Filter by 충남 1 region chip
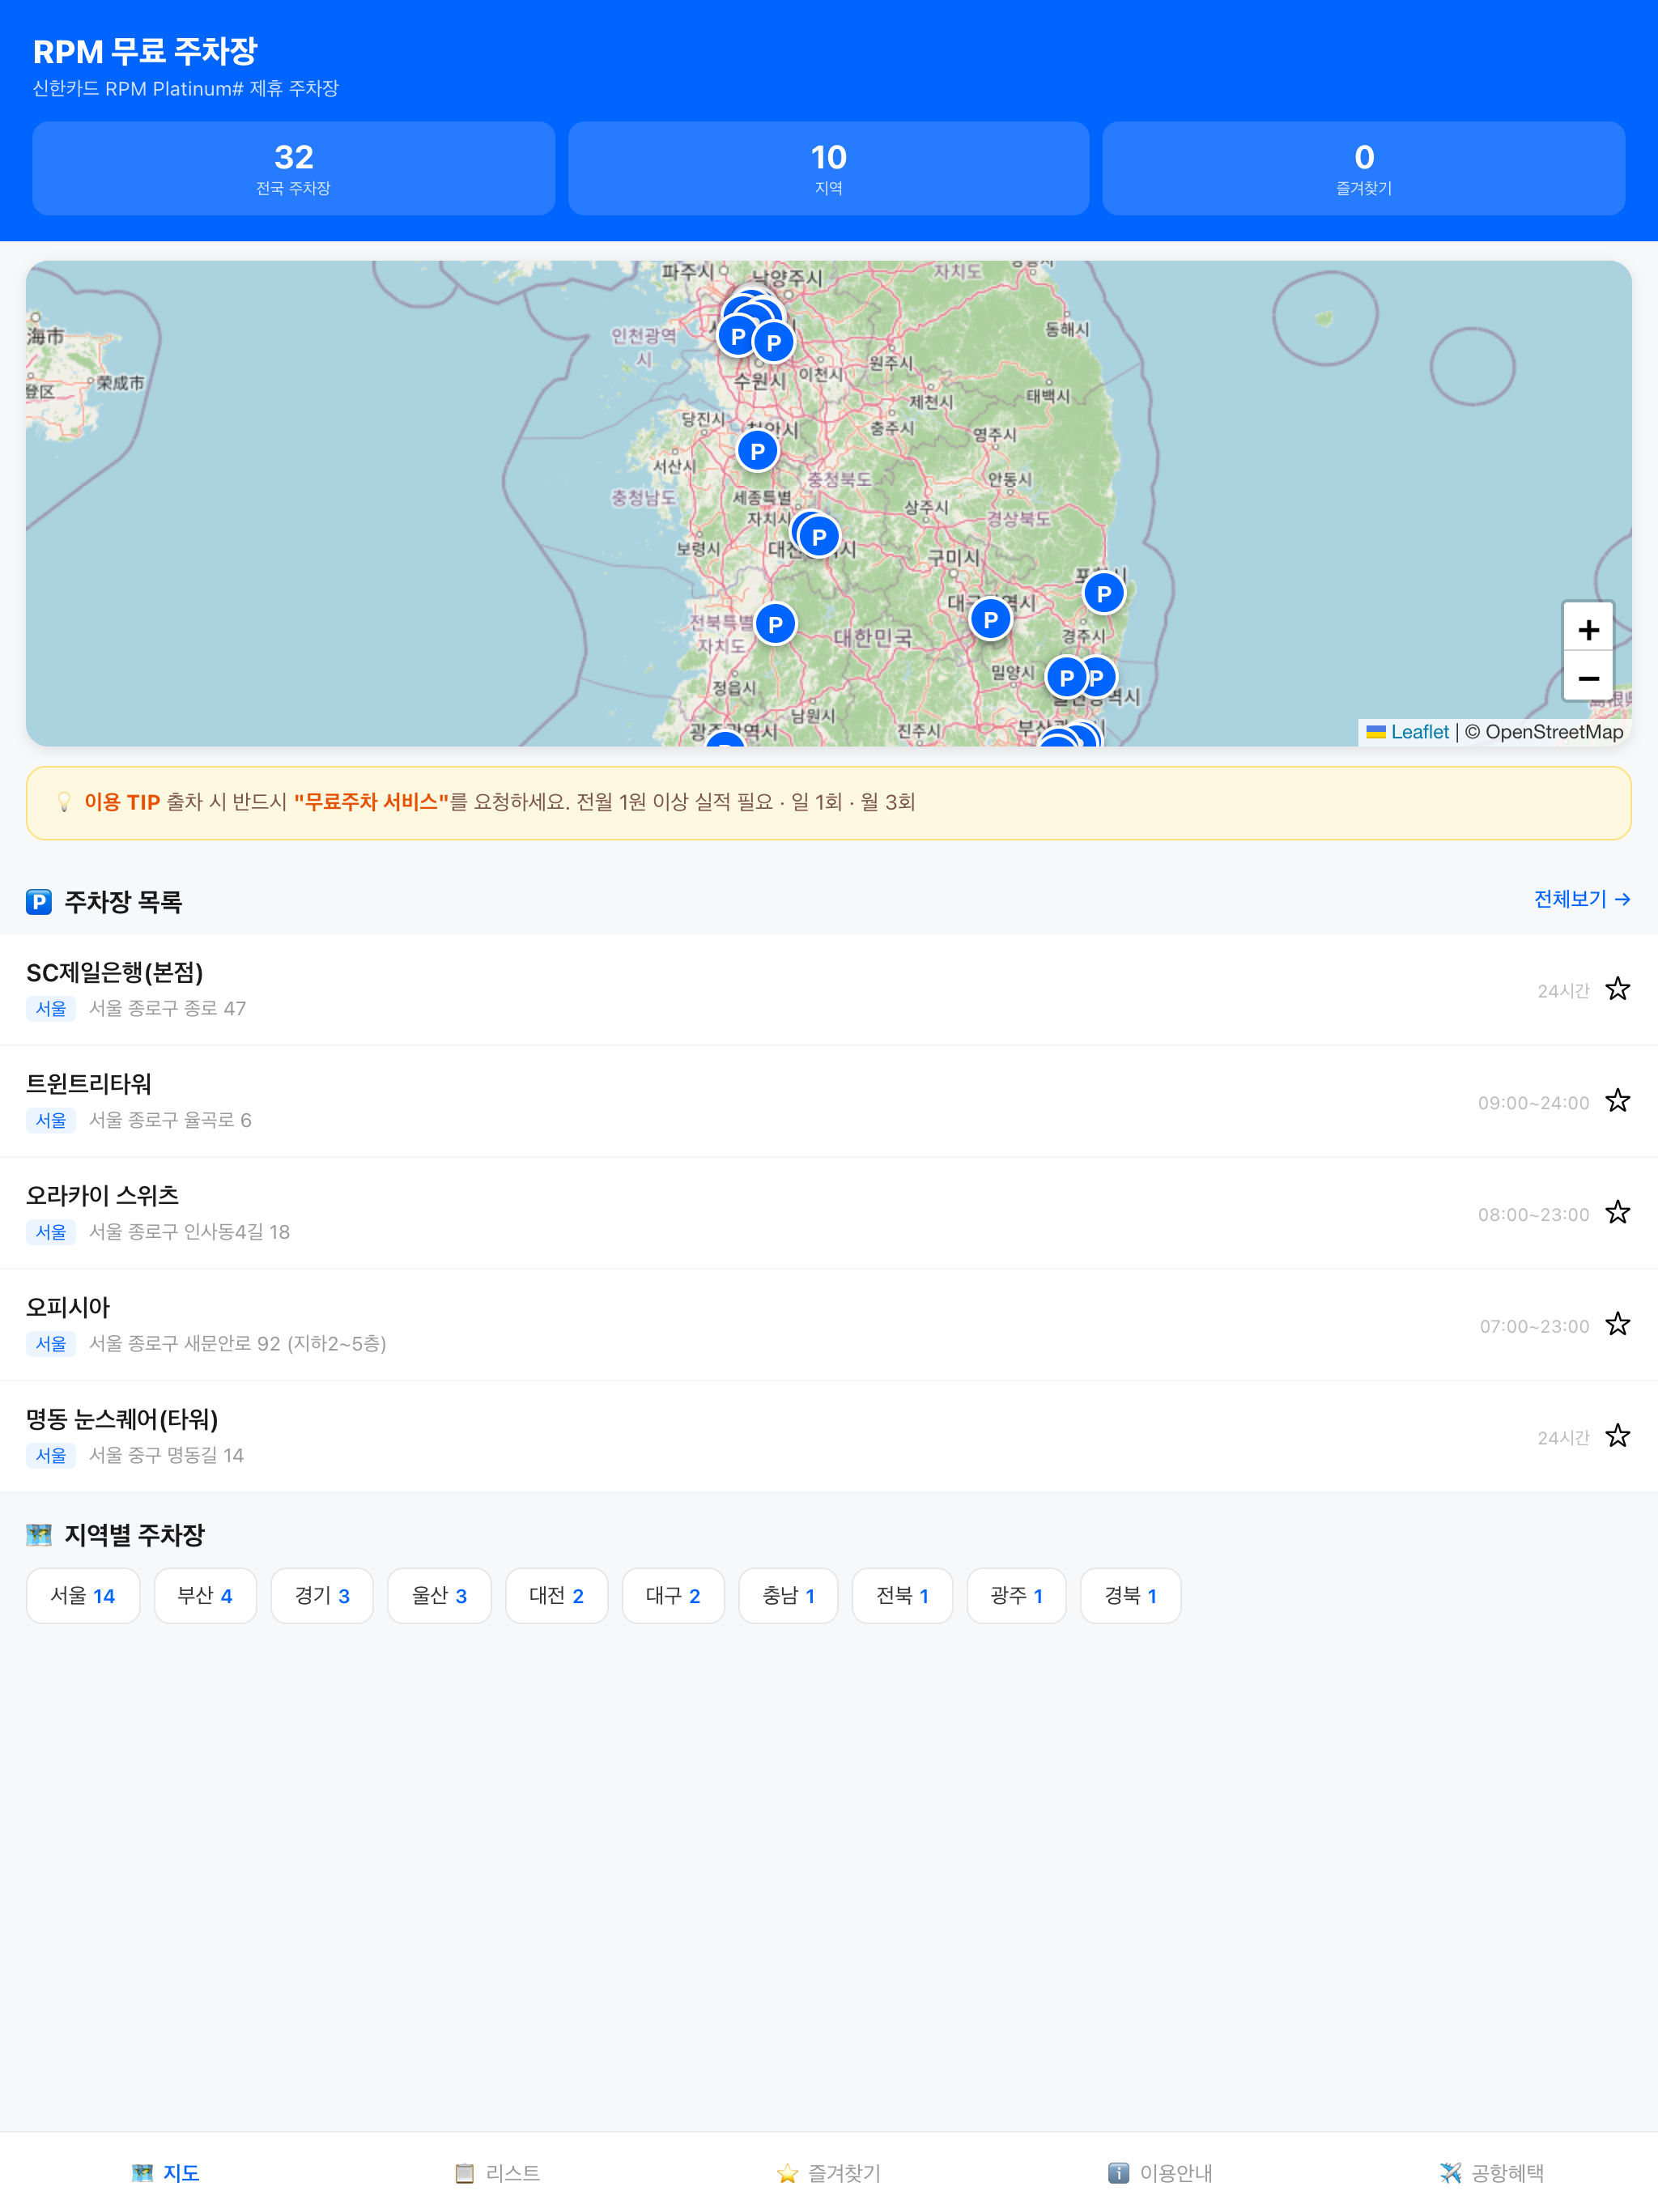1658x2212 pixels. (x=788, y=1595)
